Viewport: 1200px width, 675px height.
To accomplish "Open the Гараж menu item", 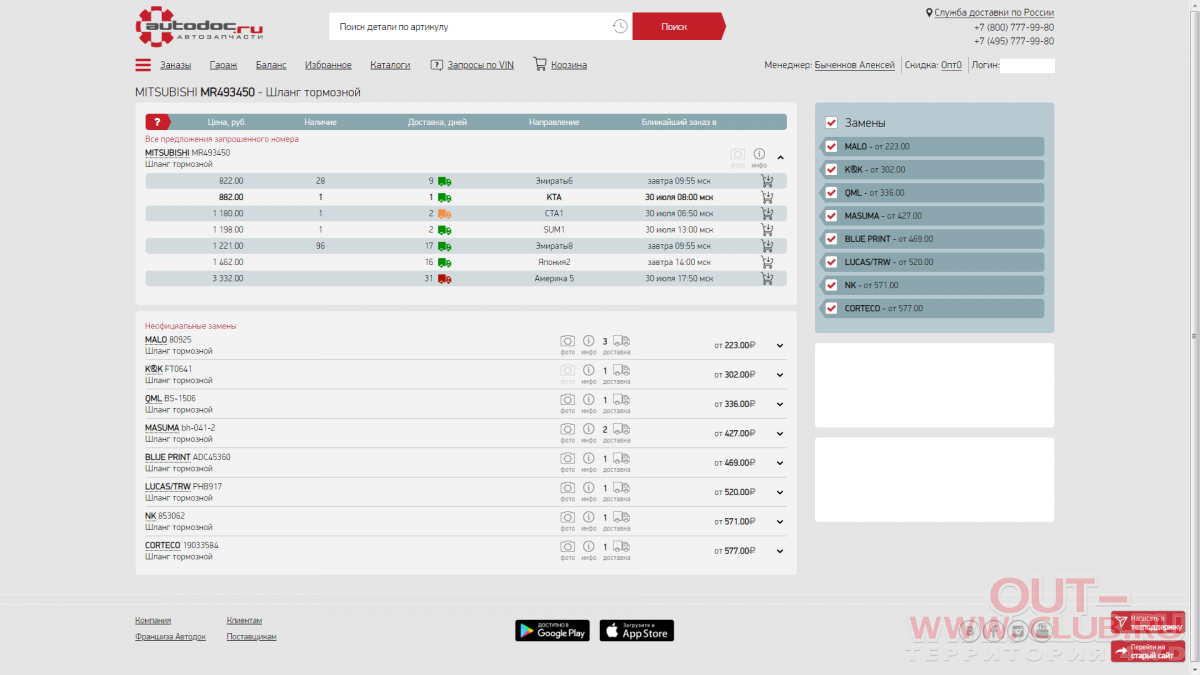I will [x=223, y=65].
